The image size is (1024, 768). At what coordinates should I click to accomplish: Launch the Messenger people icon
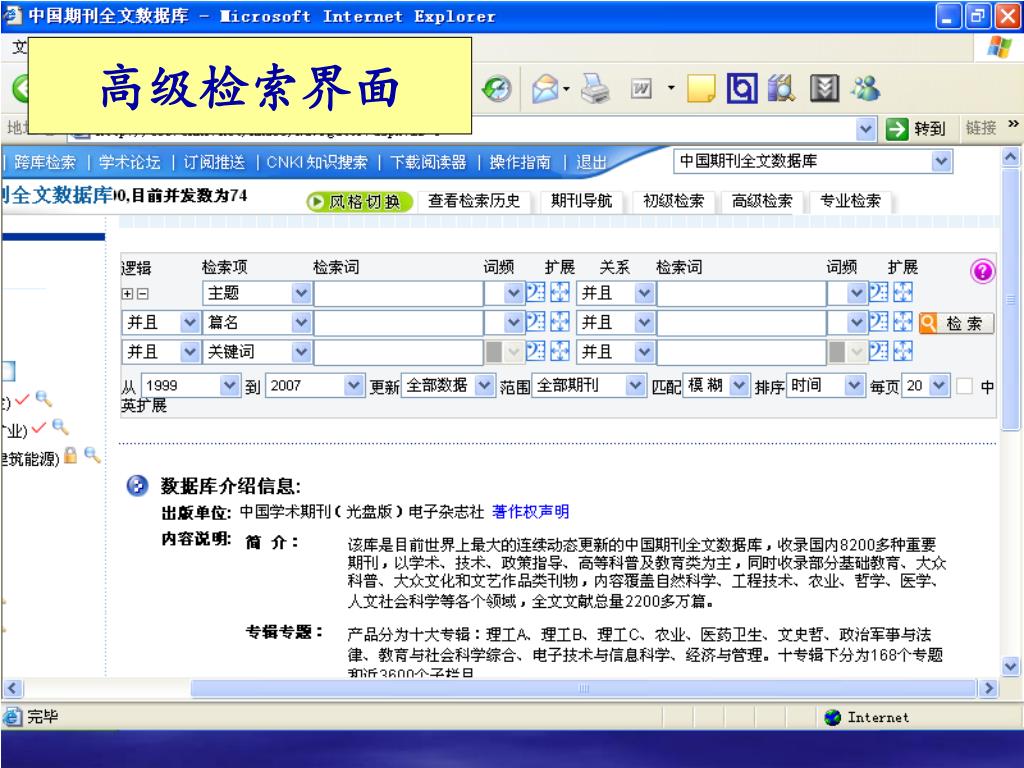pos(867,88)
